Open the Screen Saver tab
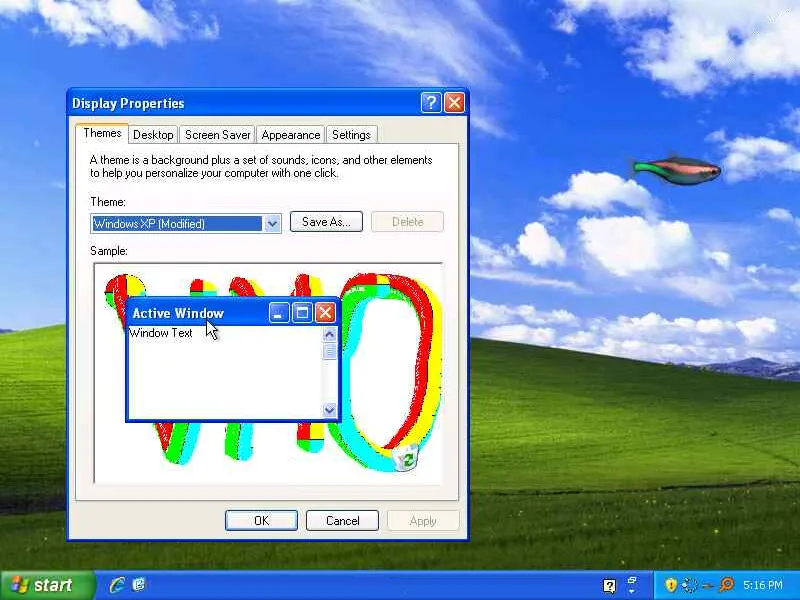 217,135
